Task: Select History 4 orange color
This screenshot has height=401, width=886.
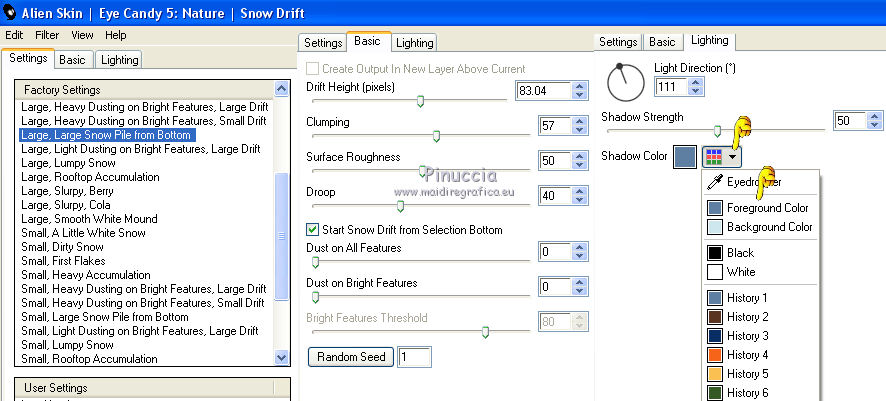Action: [x=761, y=355]
